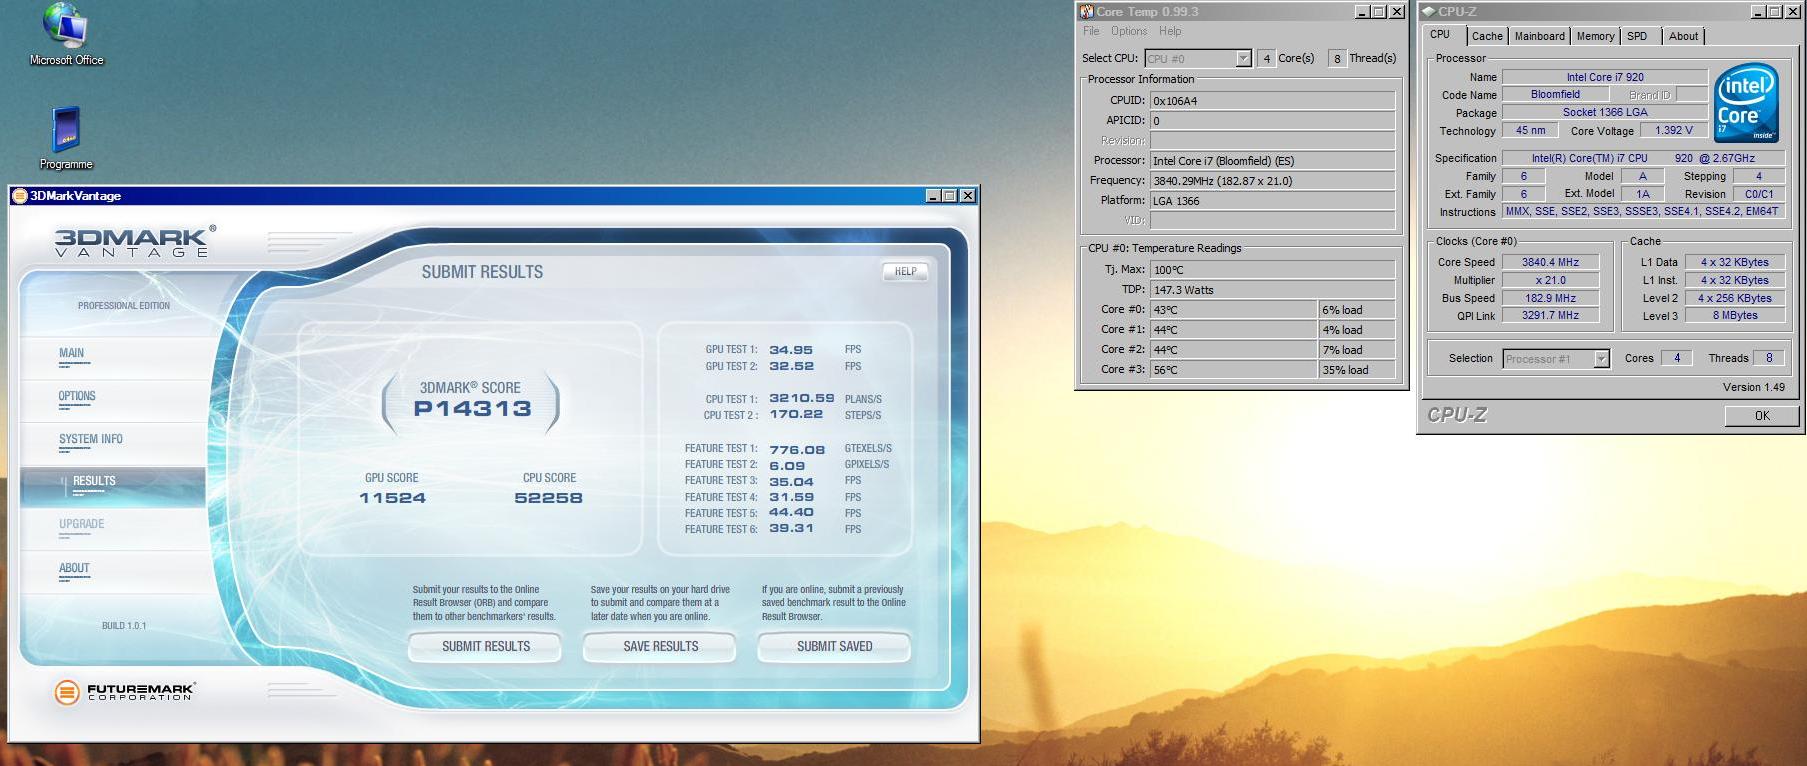Image resolution: width=1807 pixels, height=766 pixels.
Task: Click the CPU score value 52258
Action: 548,498
